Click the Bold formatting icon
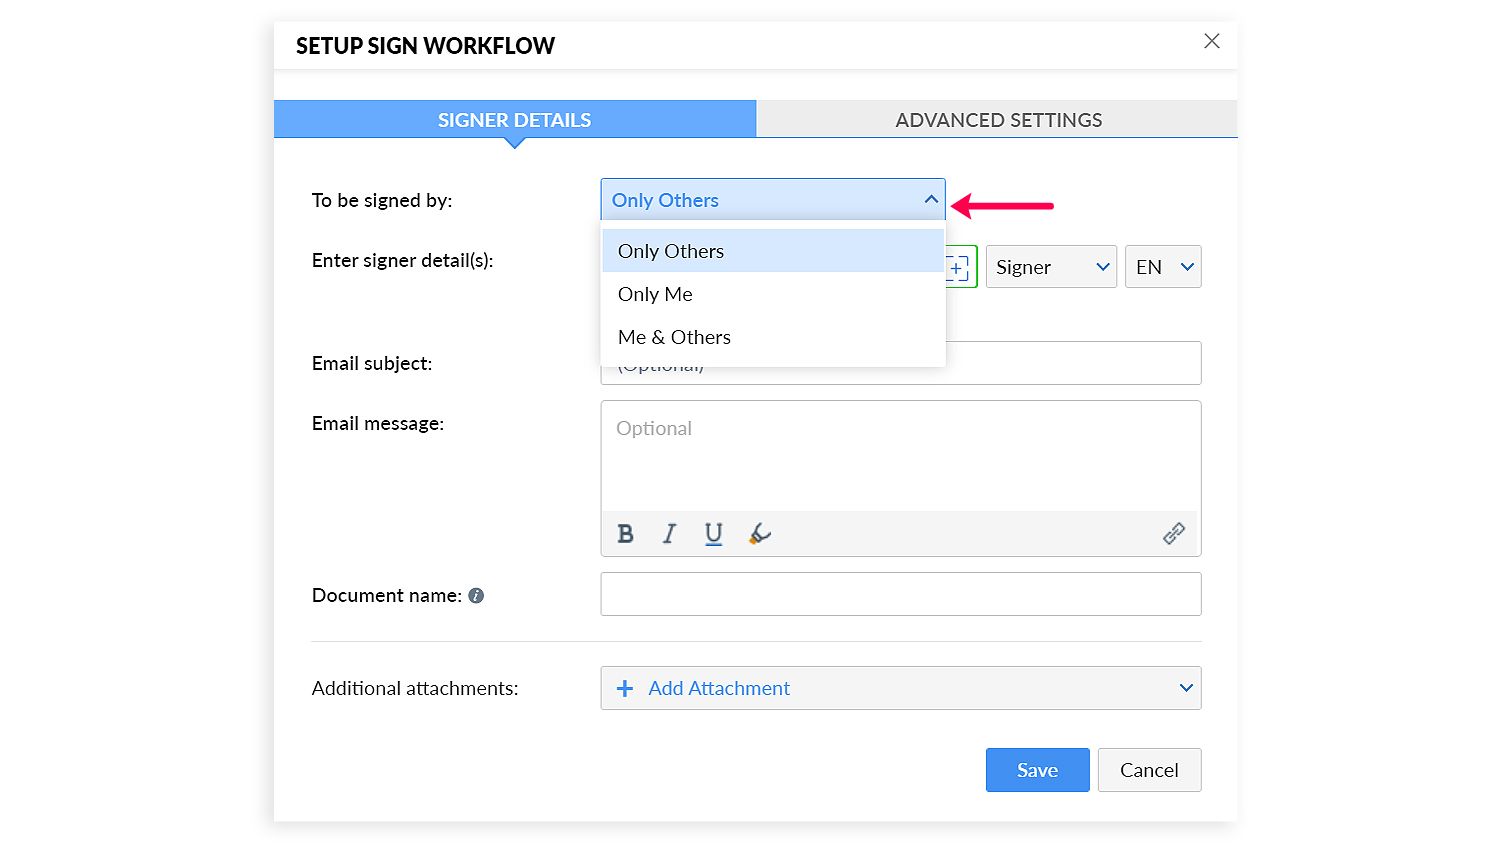The width and height of the screenshot is (1511, 850). point(625,534)
